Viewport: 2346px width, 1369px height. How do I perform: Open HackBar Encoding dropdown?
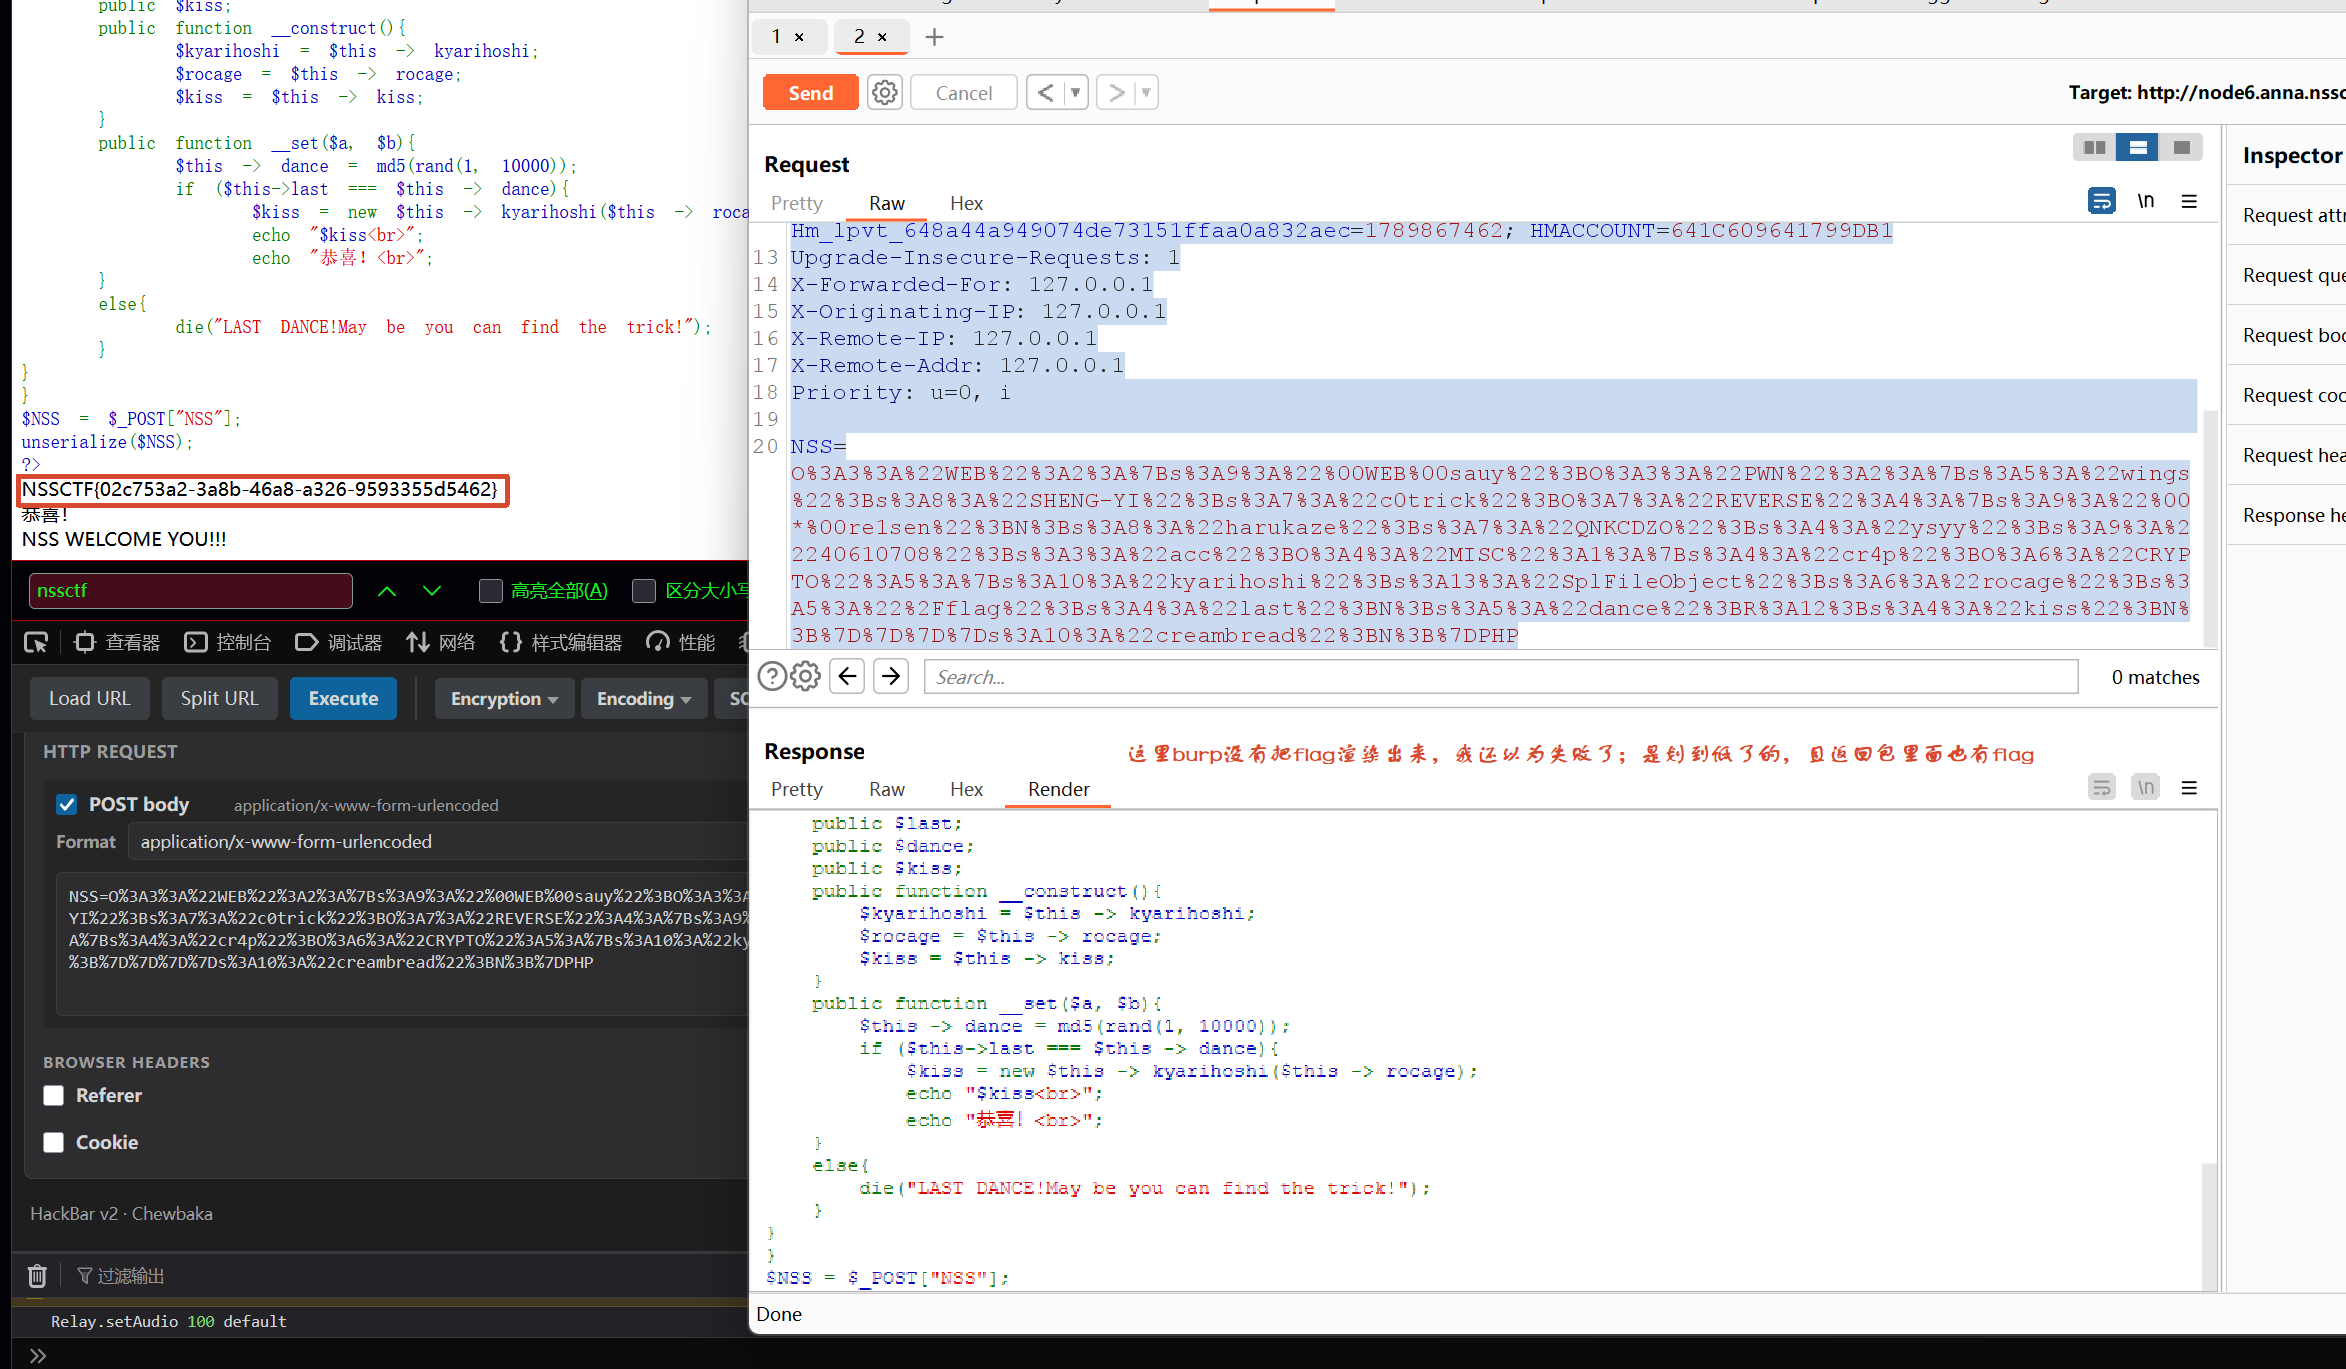pos(644,698)
